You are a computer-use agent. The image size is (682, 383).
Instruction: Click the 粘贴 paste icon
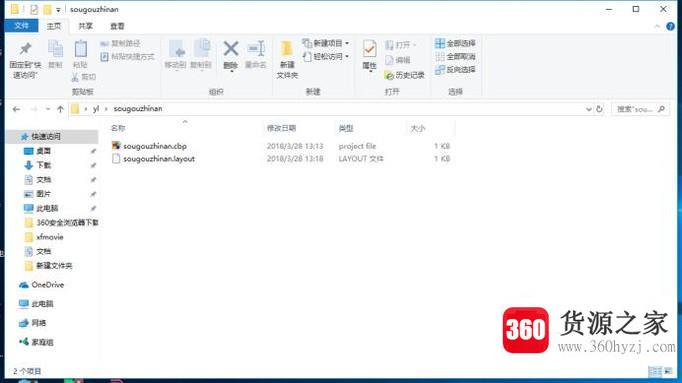point(80,49)
